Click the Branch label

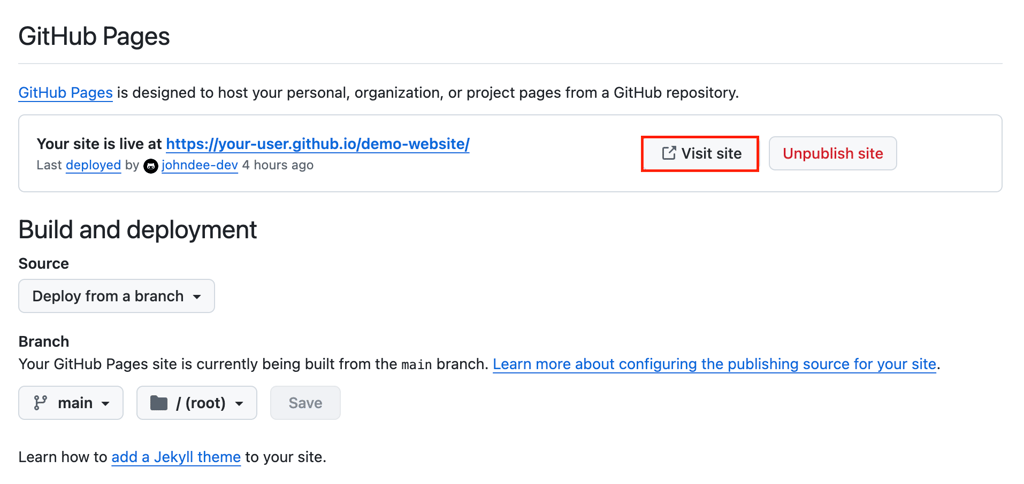(44, 342)
